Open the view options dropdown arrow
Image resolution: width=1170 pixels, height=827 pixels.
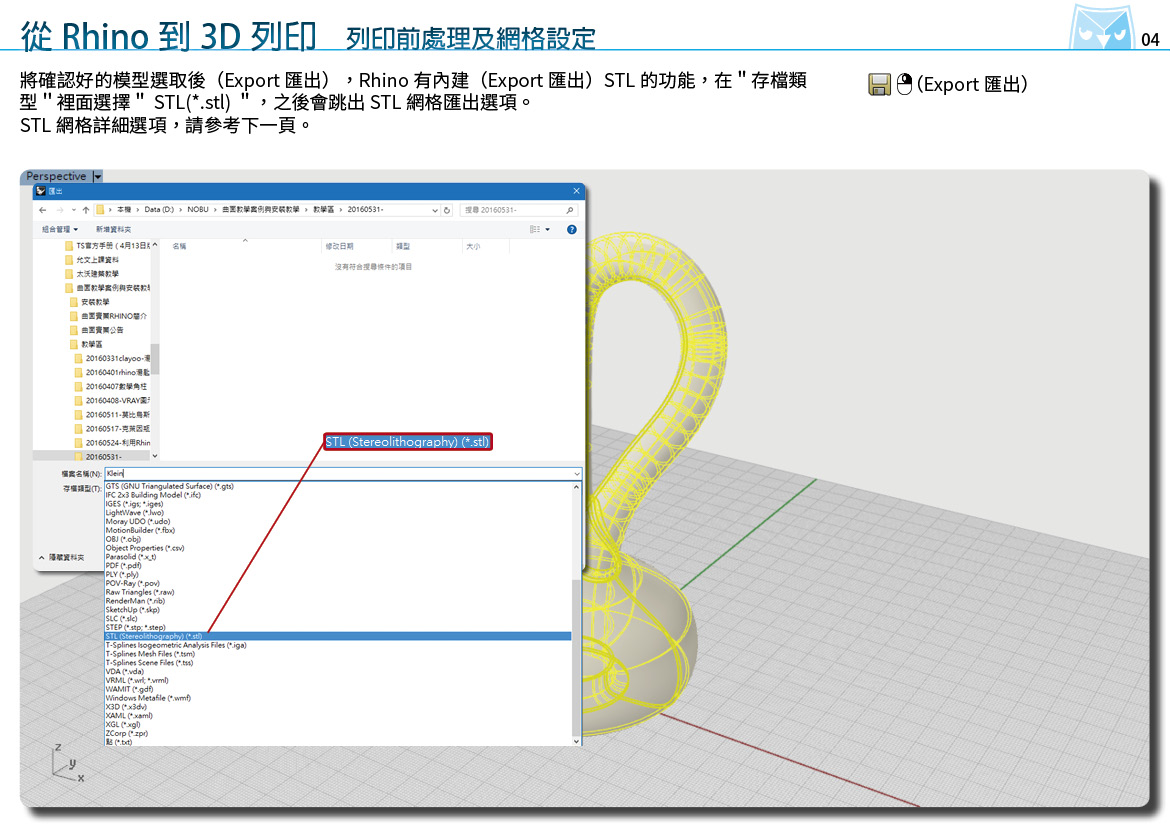[548, 230]
